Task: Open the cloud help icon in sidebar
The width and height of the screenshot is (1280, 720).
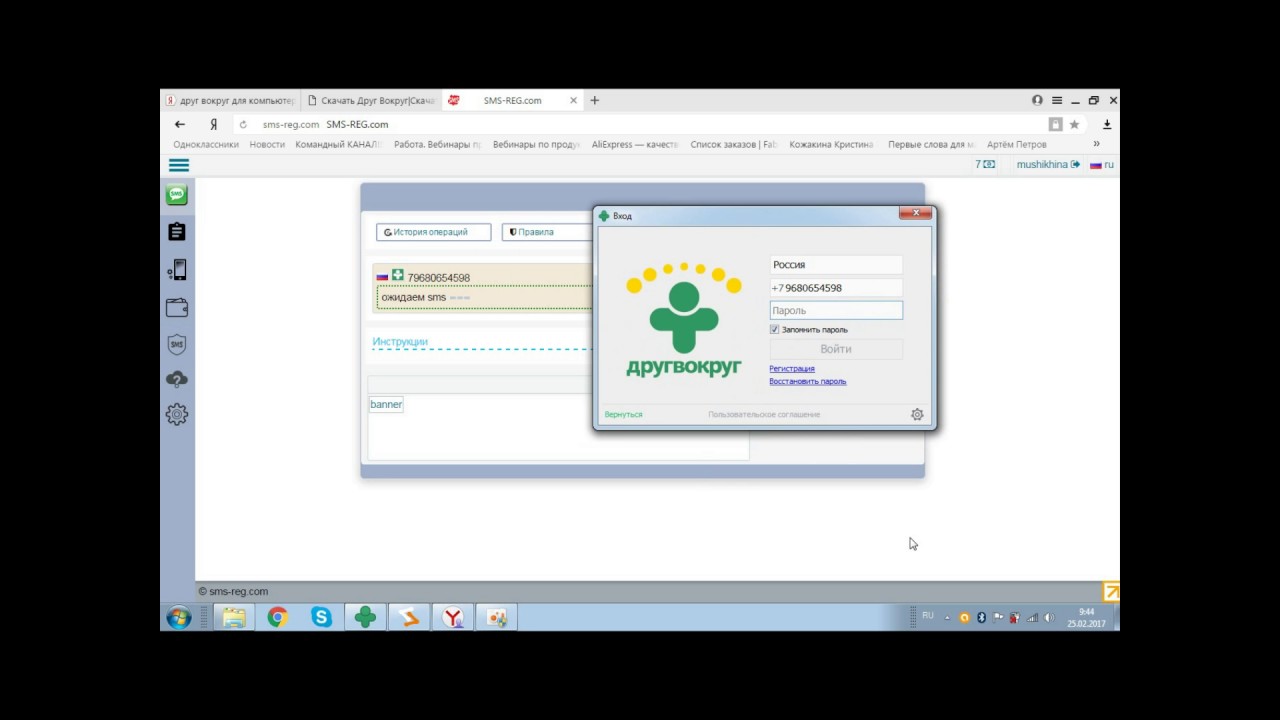Action: (177, 379)
